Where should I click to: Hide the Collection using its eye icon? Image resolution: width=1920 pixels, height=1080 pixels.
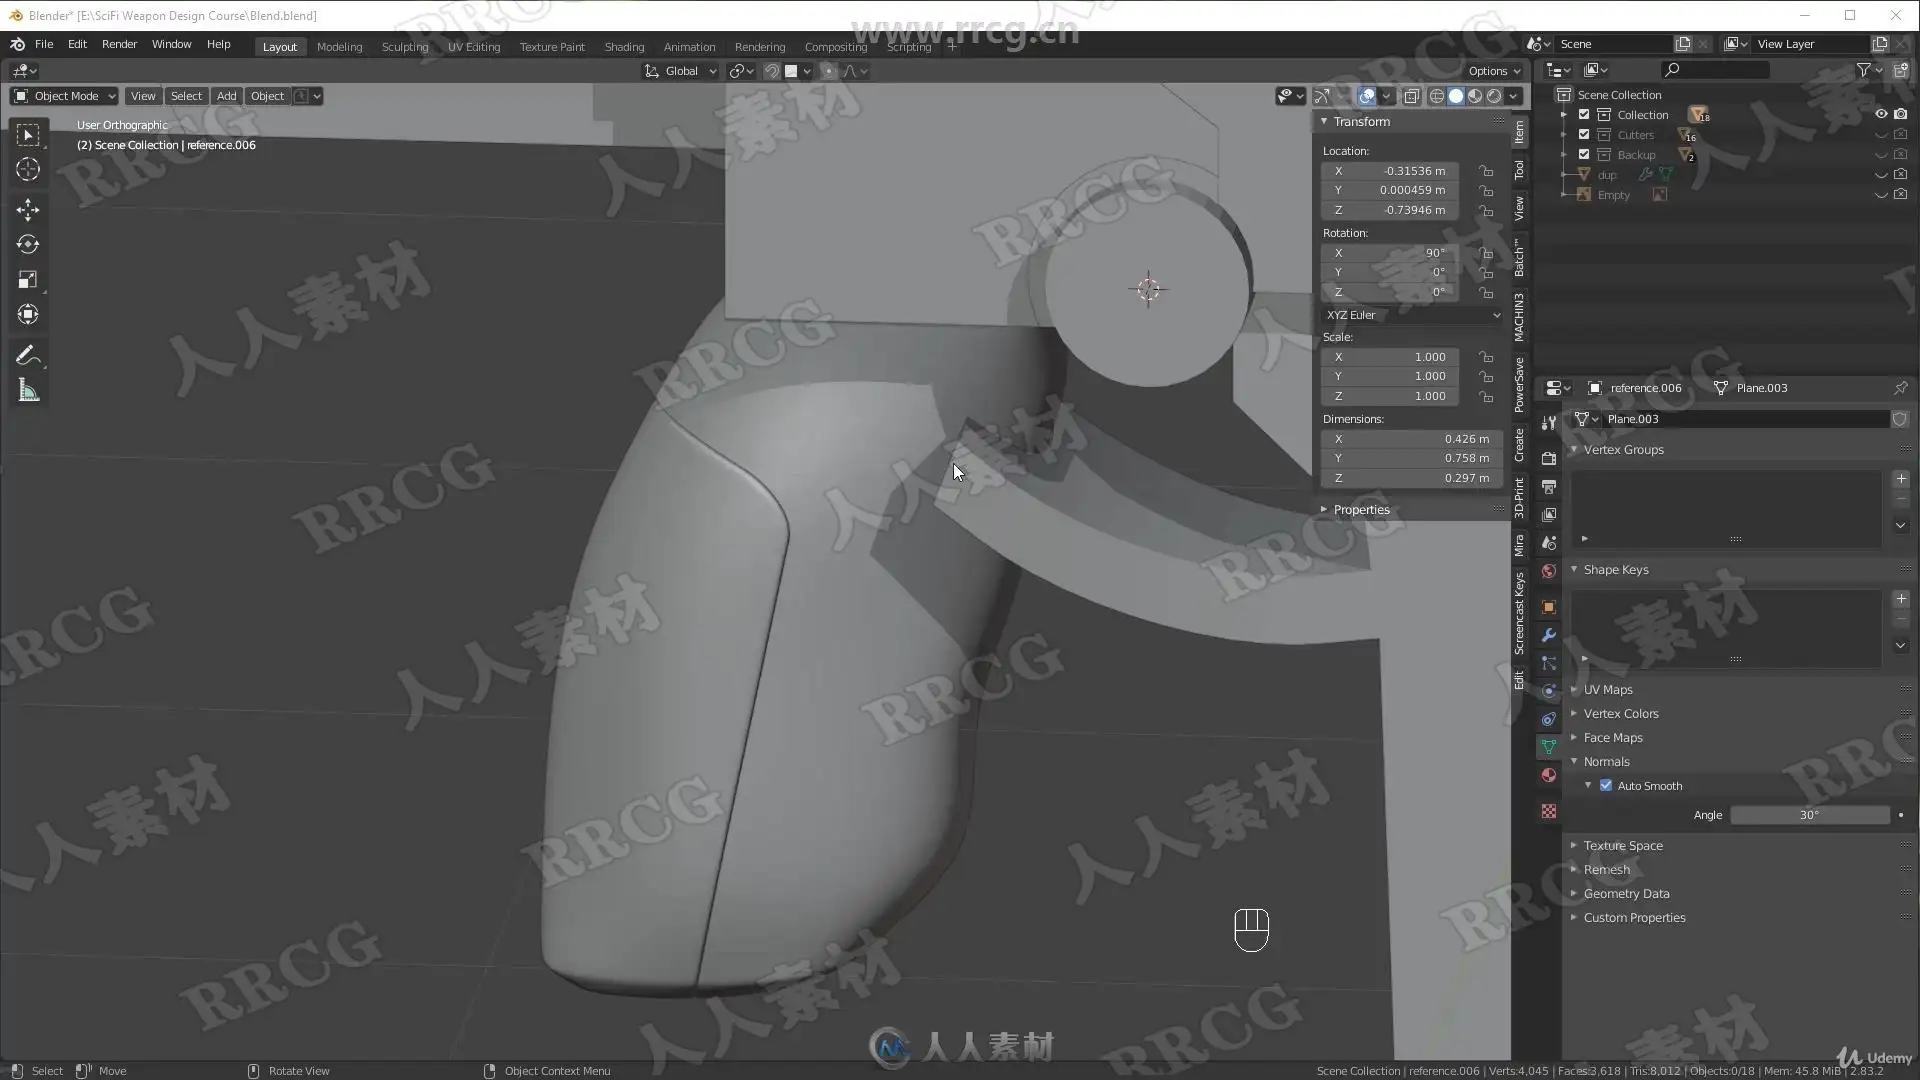[x=1880, y=115]
